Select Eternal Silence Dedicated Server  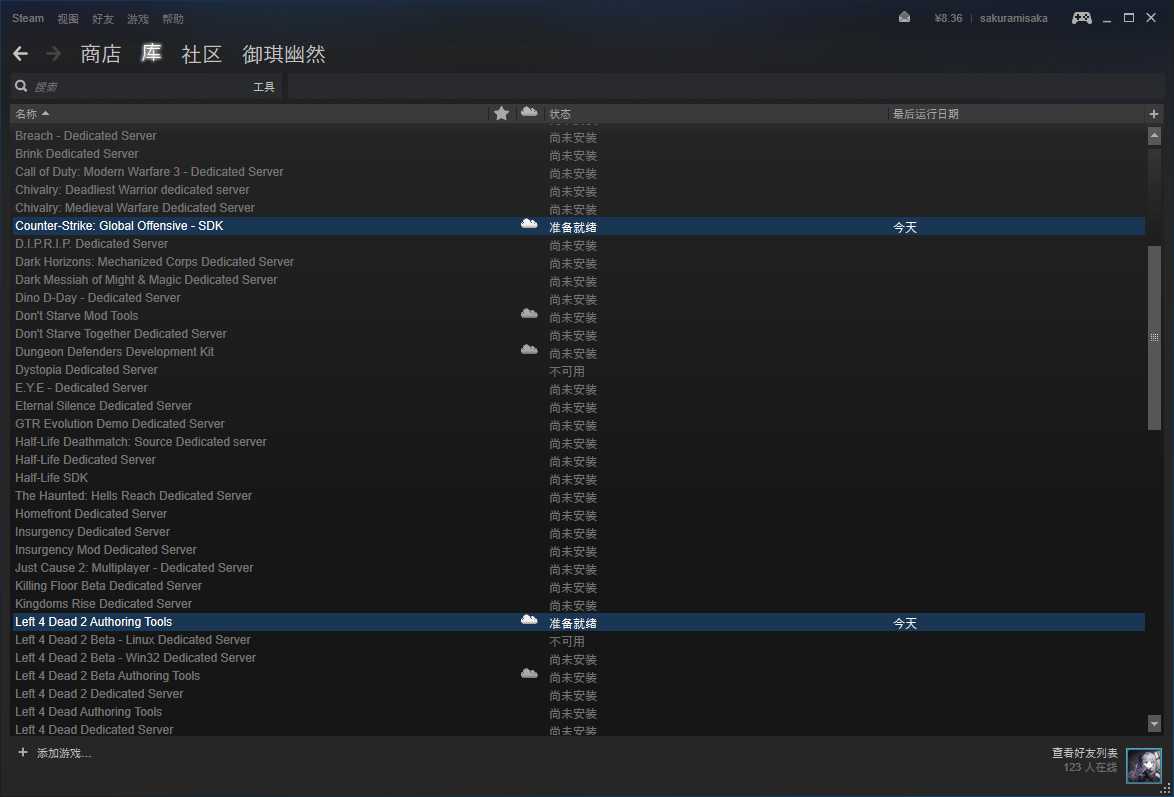(578, 405)
